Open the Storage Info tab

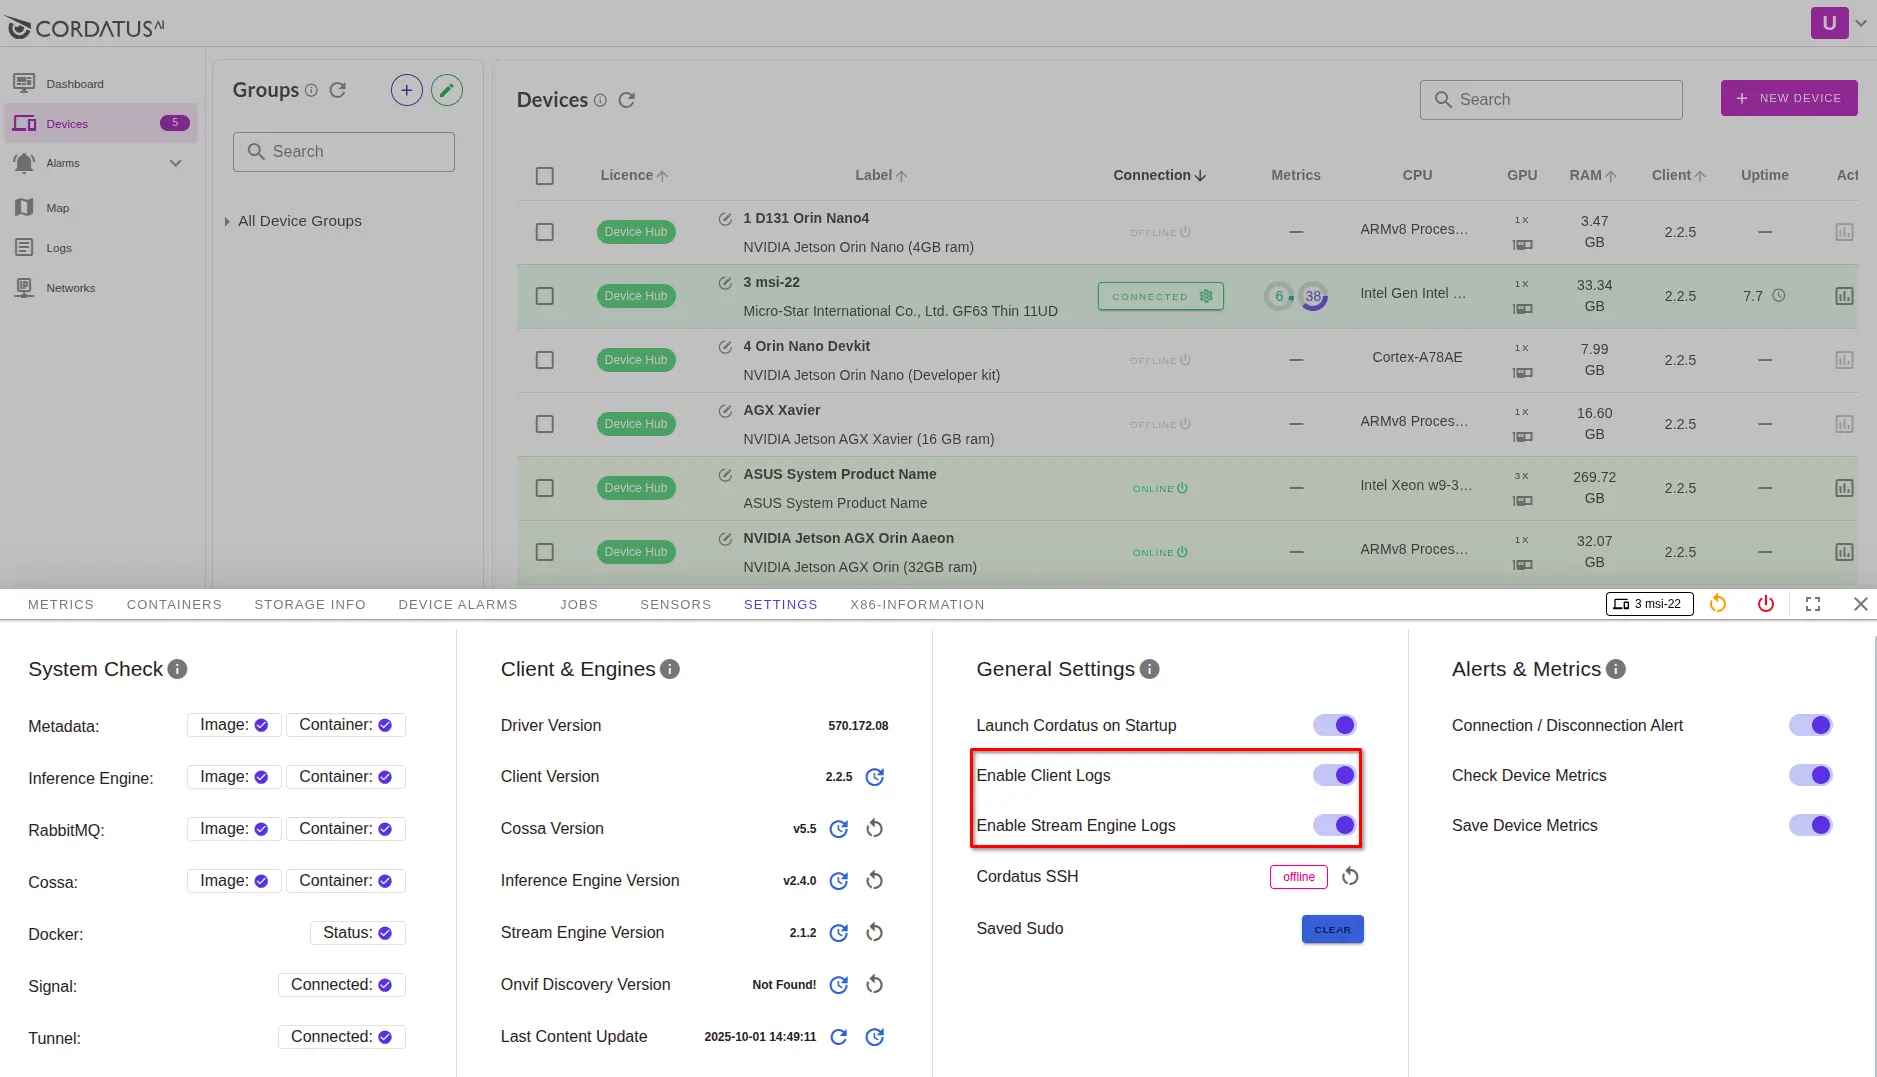tap(310, 605)
